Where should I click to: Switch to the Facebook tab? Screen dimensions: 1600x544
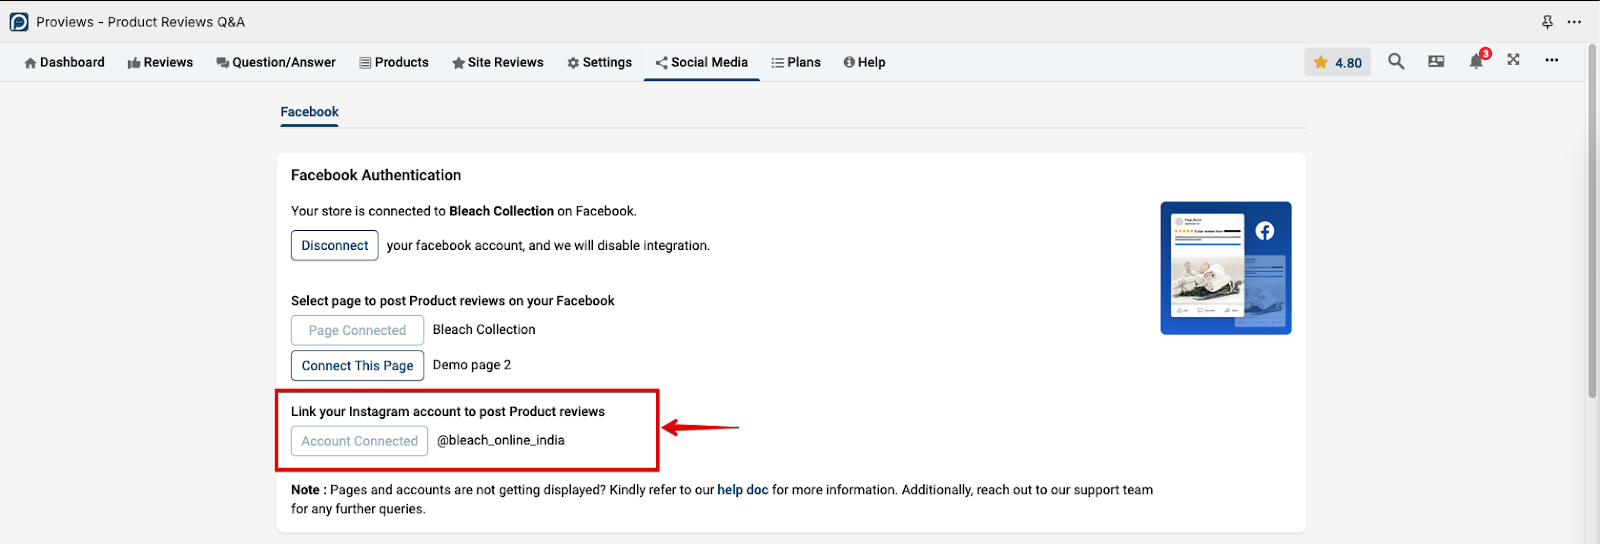tap(309, 112)
